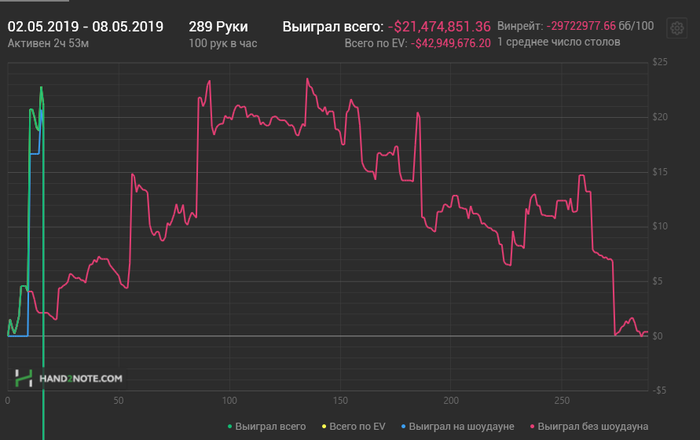Open the graph settings gear icon
Image resolution: width=700 pixels, height=440 pixels.
677,29
